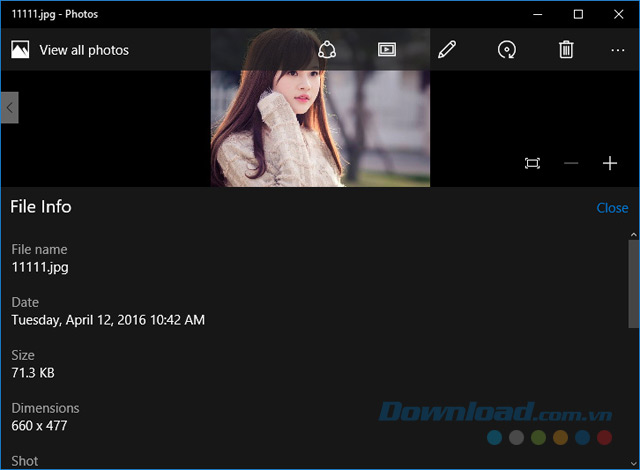
Task: Click the file name value 11111.jpg
Action: tap(40, 267)
